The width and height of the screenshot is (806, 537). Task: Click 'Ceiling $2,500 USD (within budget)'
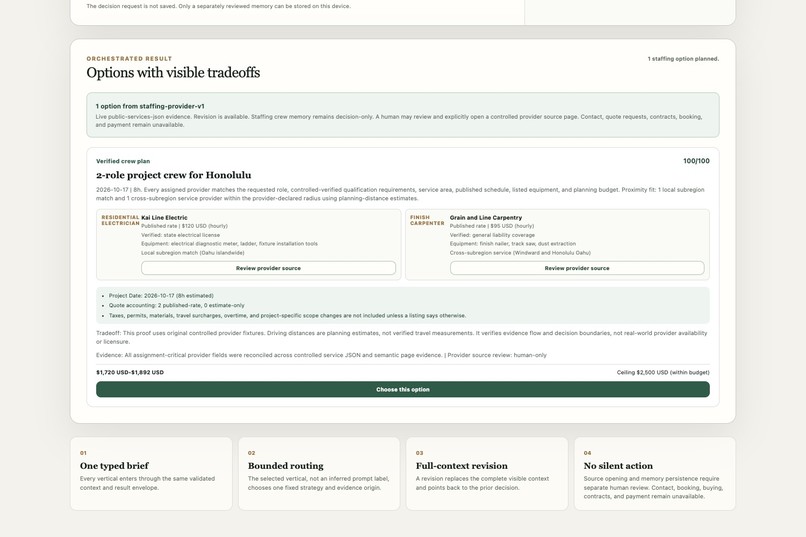pos(663,372)
